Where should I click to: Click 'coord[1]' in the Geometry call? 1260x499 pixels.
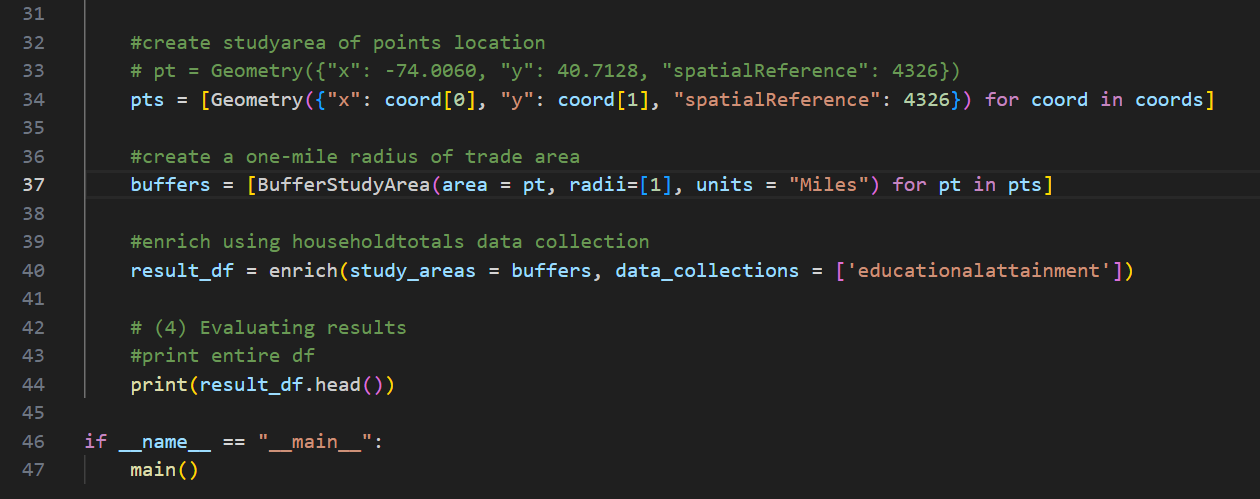pyautogui.click(x=604, y=100)
